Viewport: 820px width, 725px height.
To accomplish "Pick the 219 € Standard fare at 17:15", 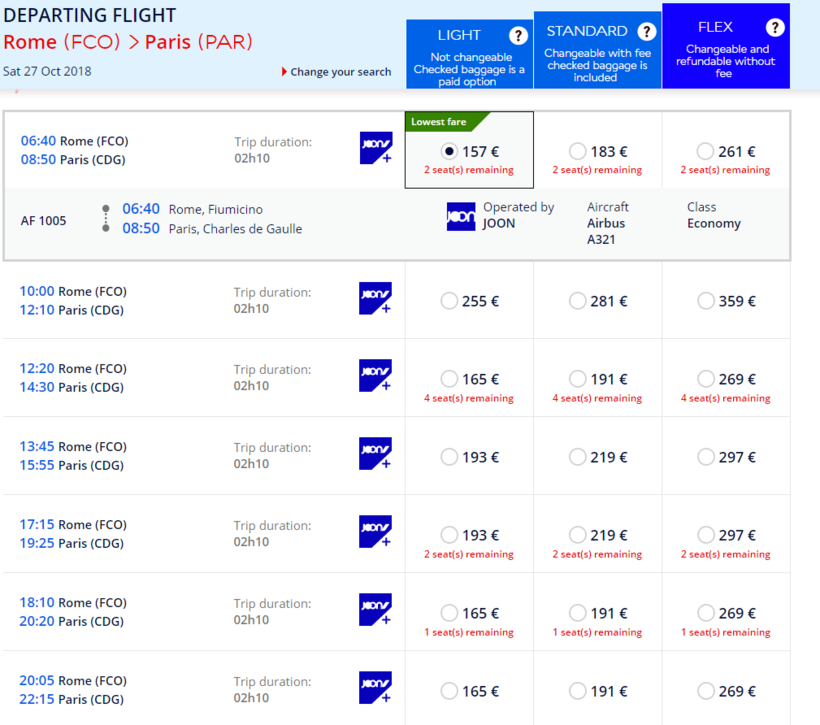I will pyautogui.click(x=578, y=535).
